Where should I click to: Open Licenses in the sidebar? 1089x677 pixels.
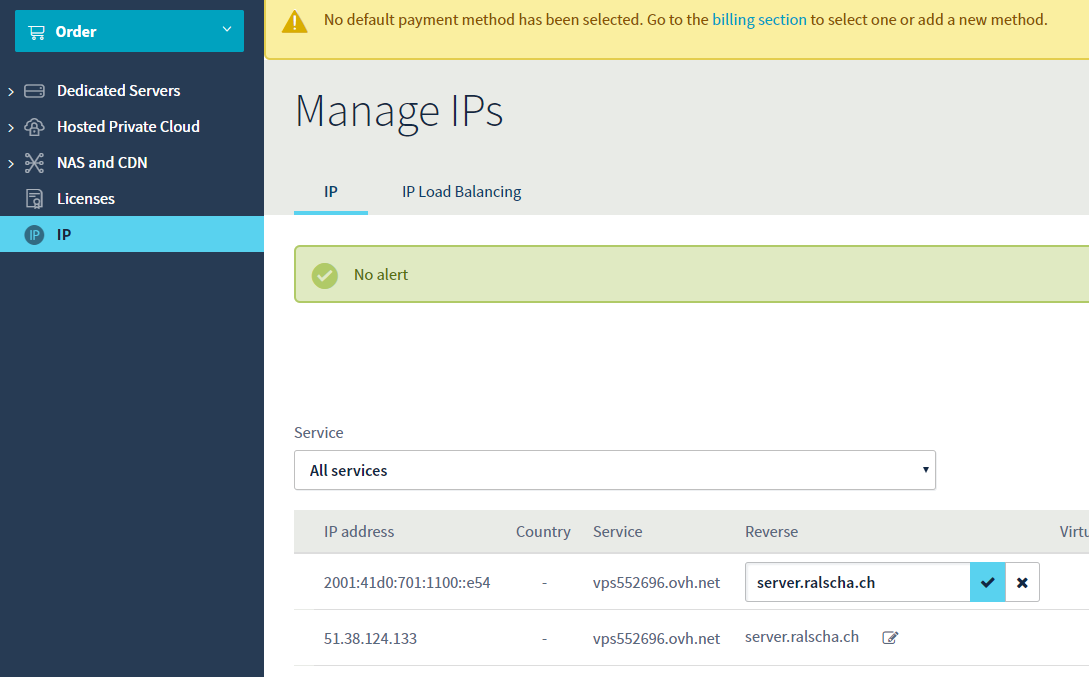(x=86, y=199)
